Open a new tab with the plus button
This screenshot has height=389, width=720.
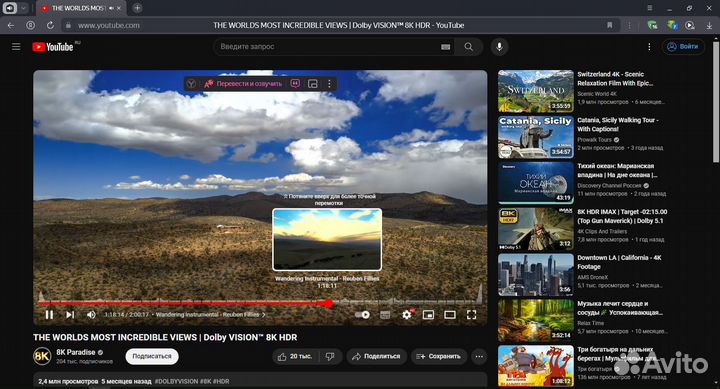[x=137, y=8]
